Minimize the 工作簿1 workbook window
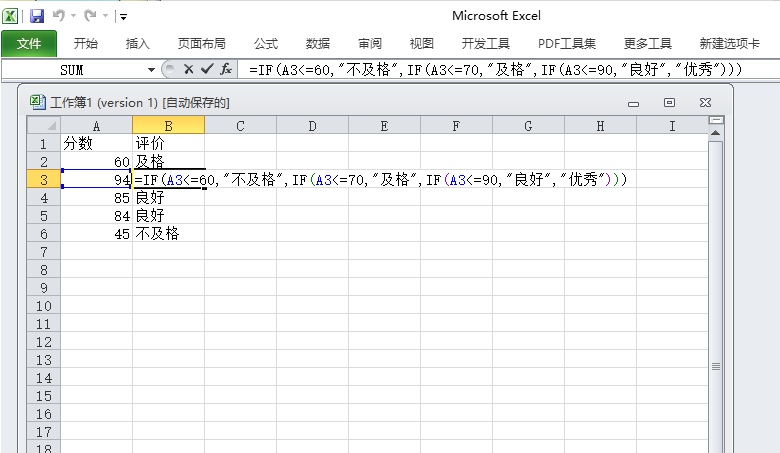The width and height of the screenshot is (780, 453). [633, 103]
